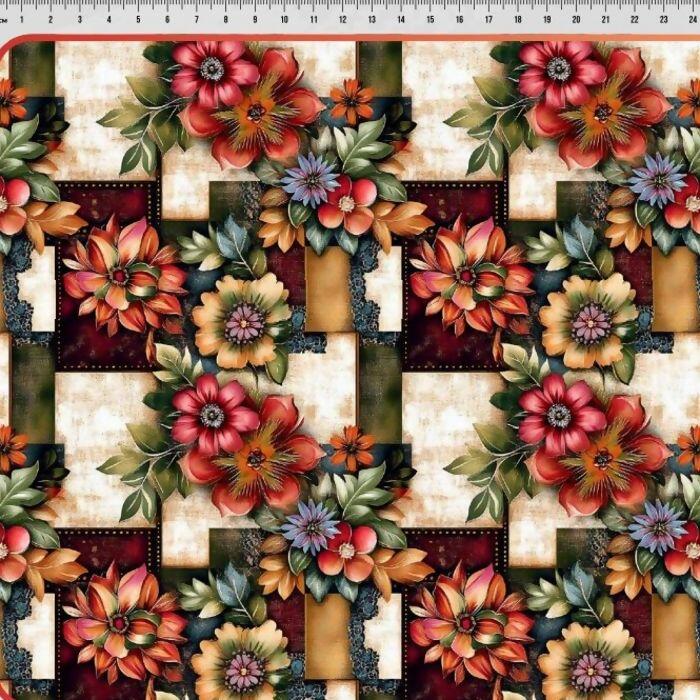The height and width of the screenshot is (700, 700).
Task: Select the pink flower in lower-left tile
Action: (212, 415)
